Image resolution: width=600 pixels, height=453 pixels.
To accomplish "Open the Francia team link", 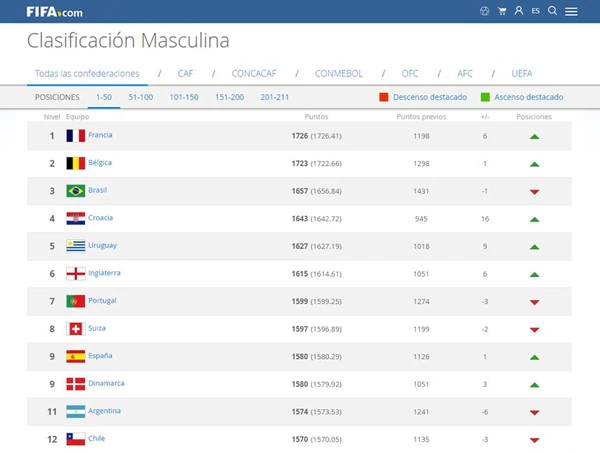I will coord(100,135).
